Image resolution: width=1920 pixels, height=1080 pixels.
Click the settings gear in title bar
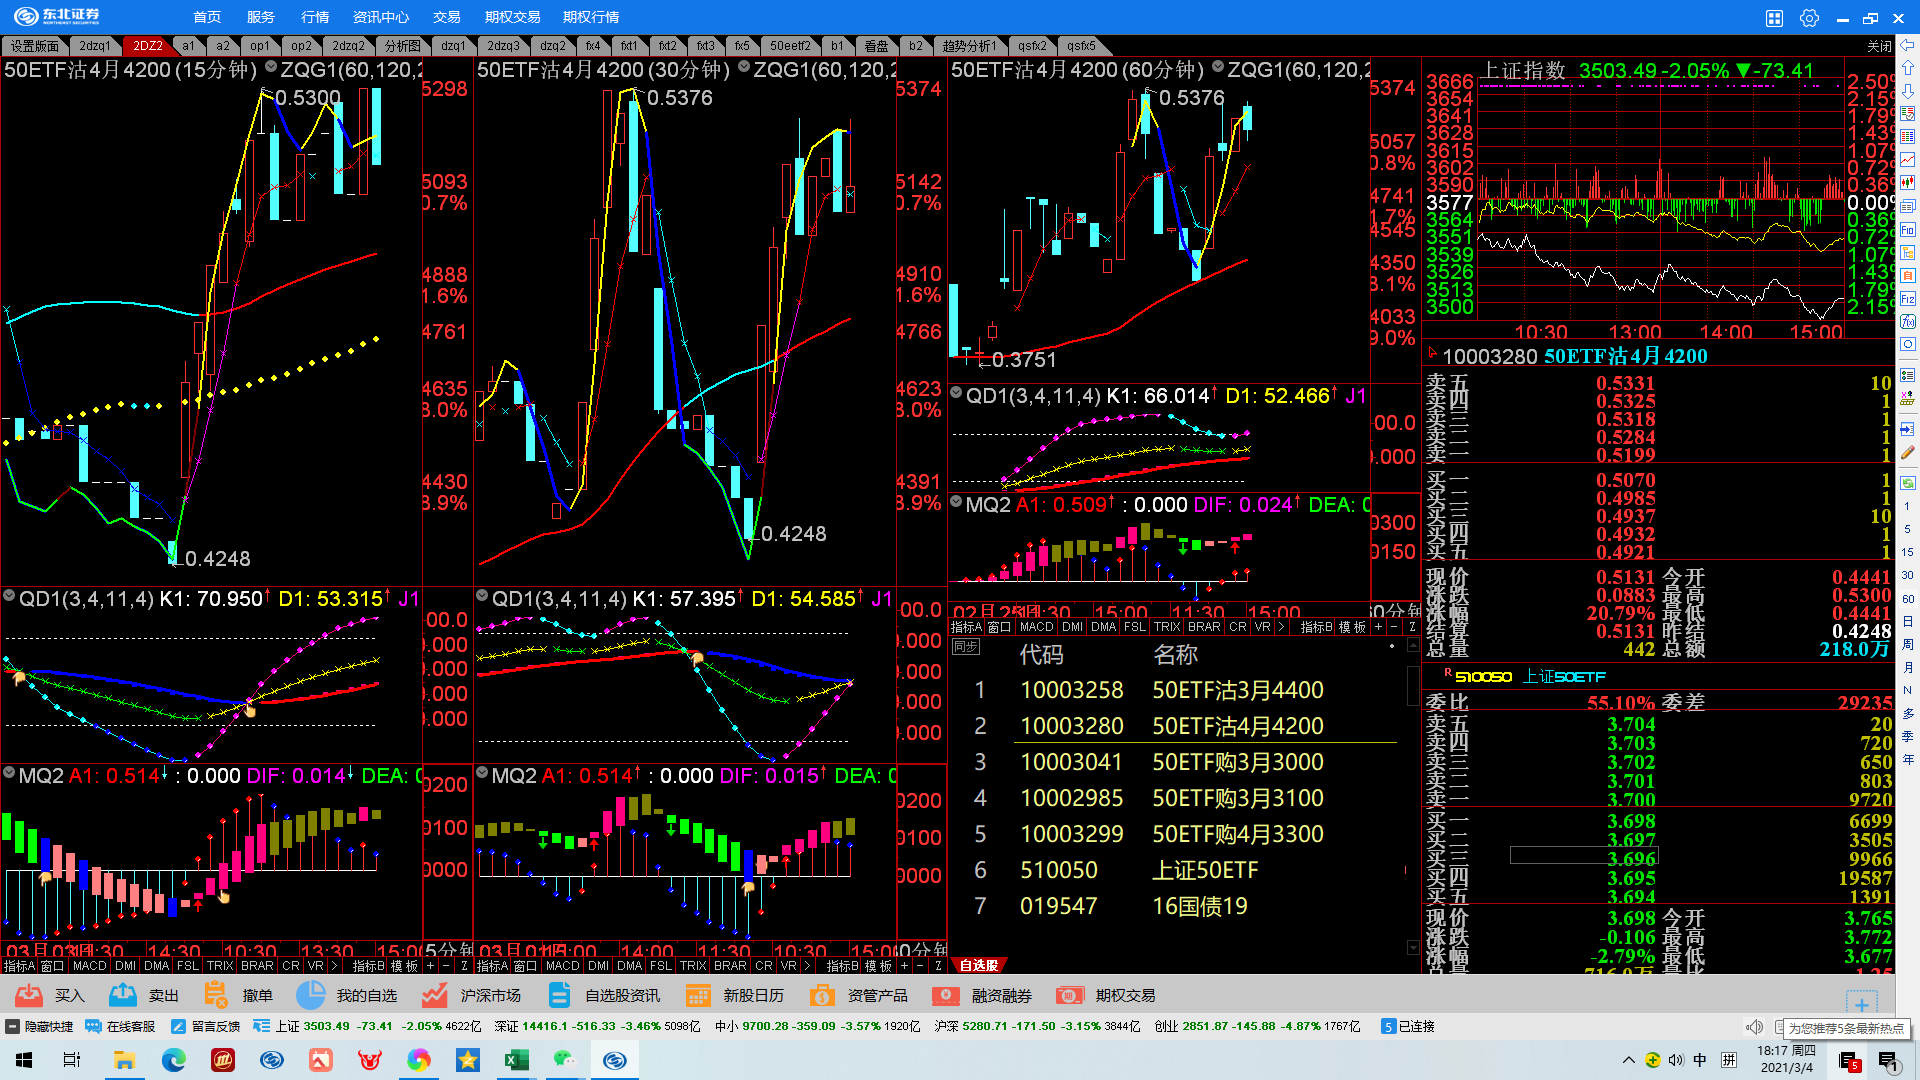click(x=1809, y=17)
